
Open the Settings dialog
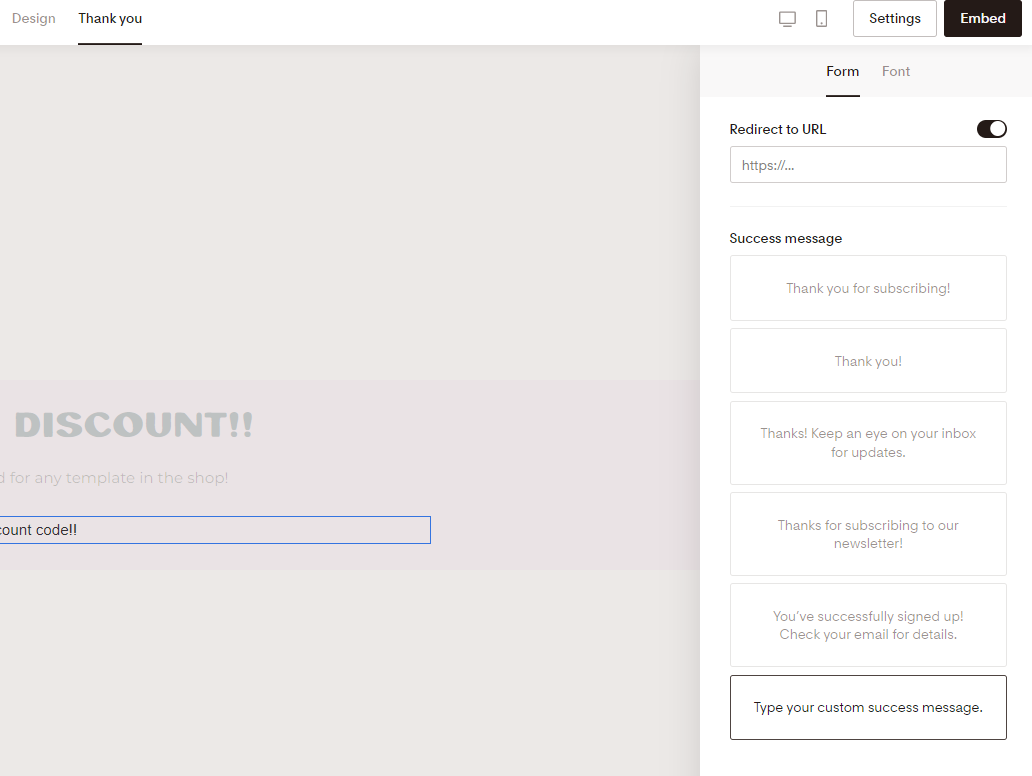coord(894,18)
